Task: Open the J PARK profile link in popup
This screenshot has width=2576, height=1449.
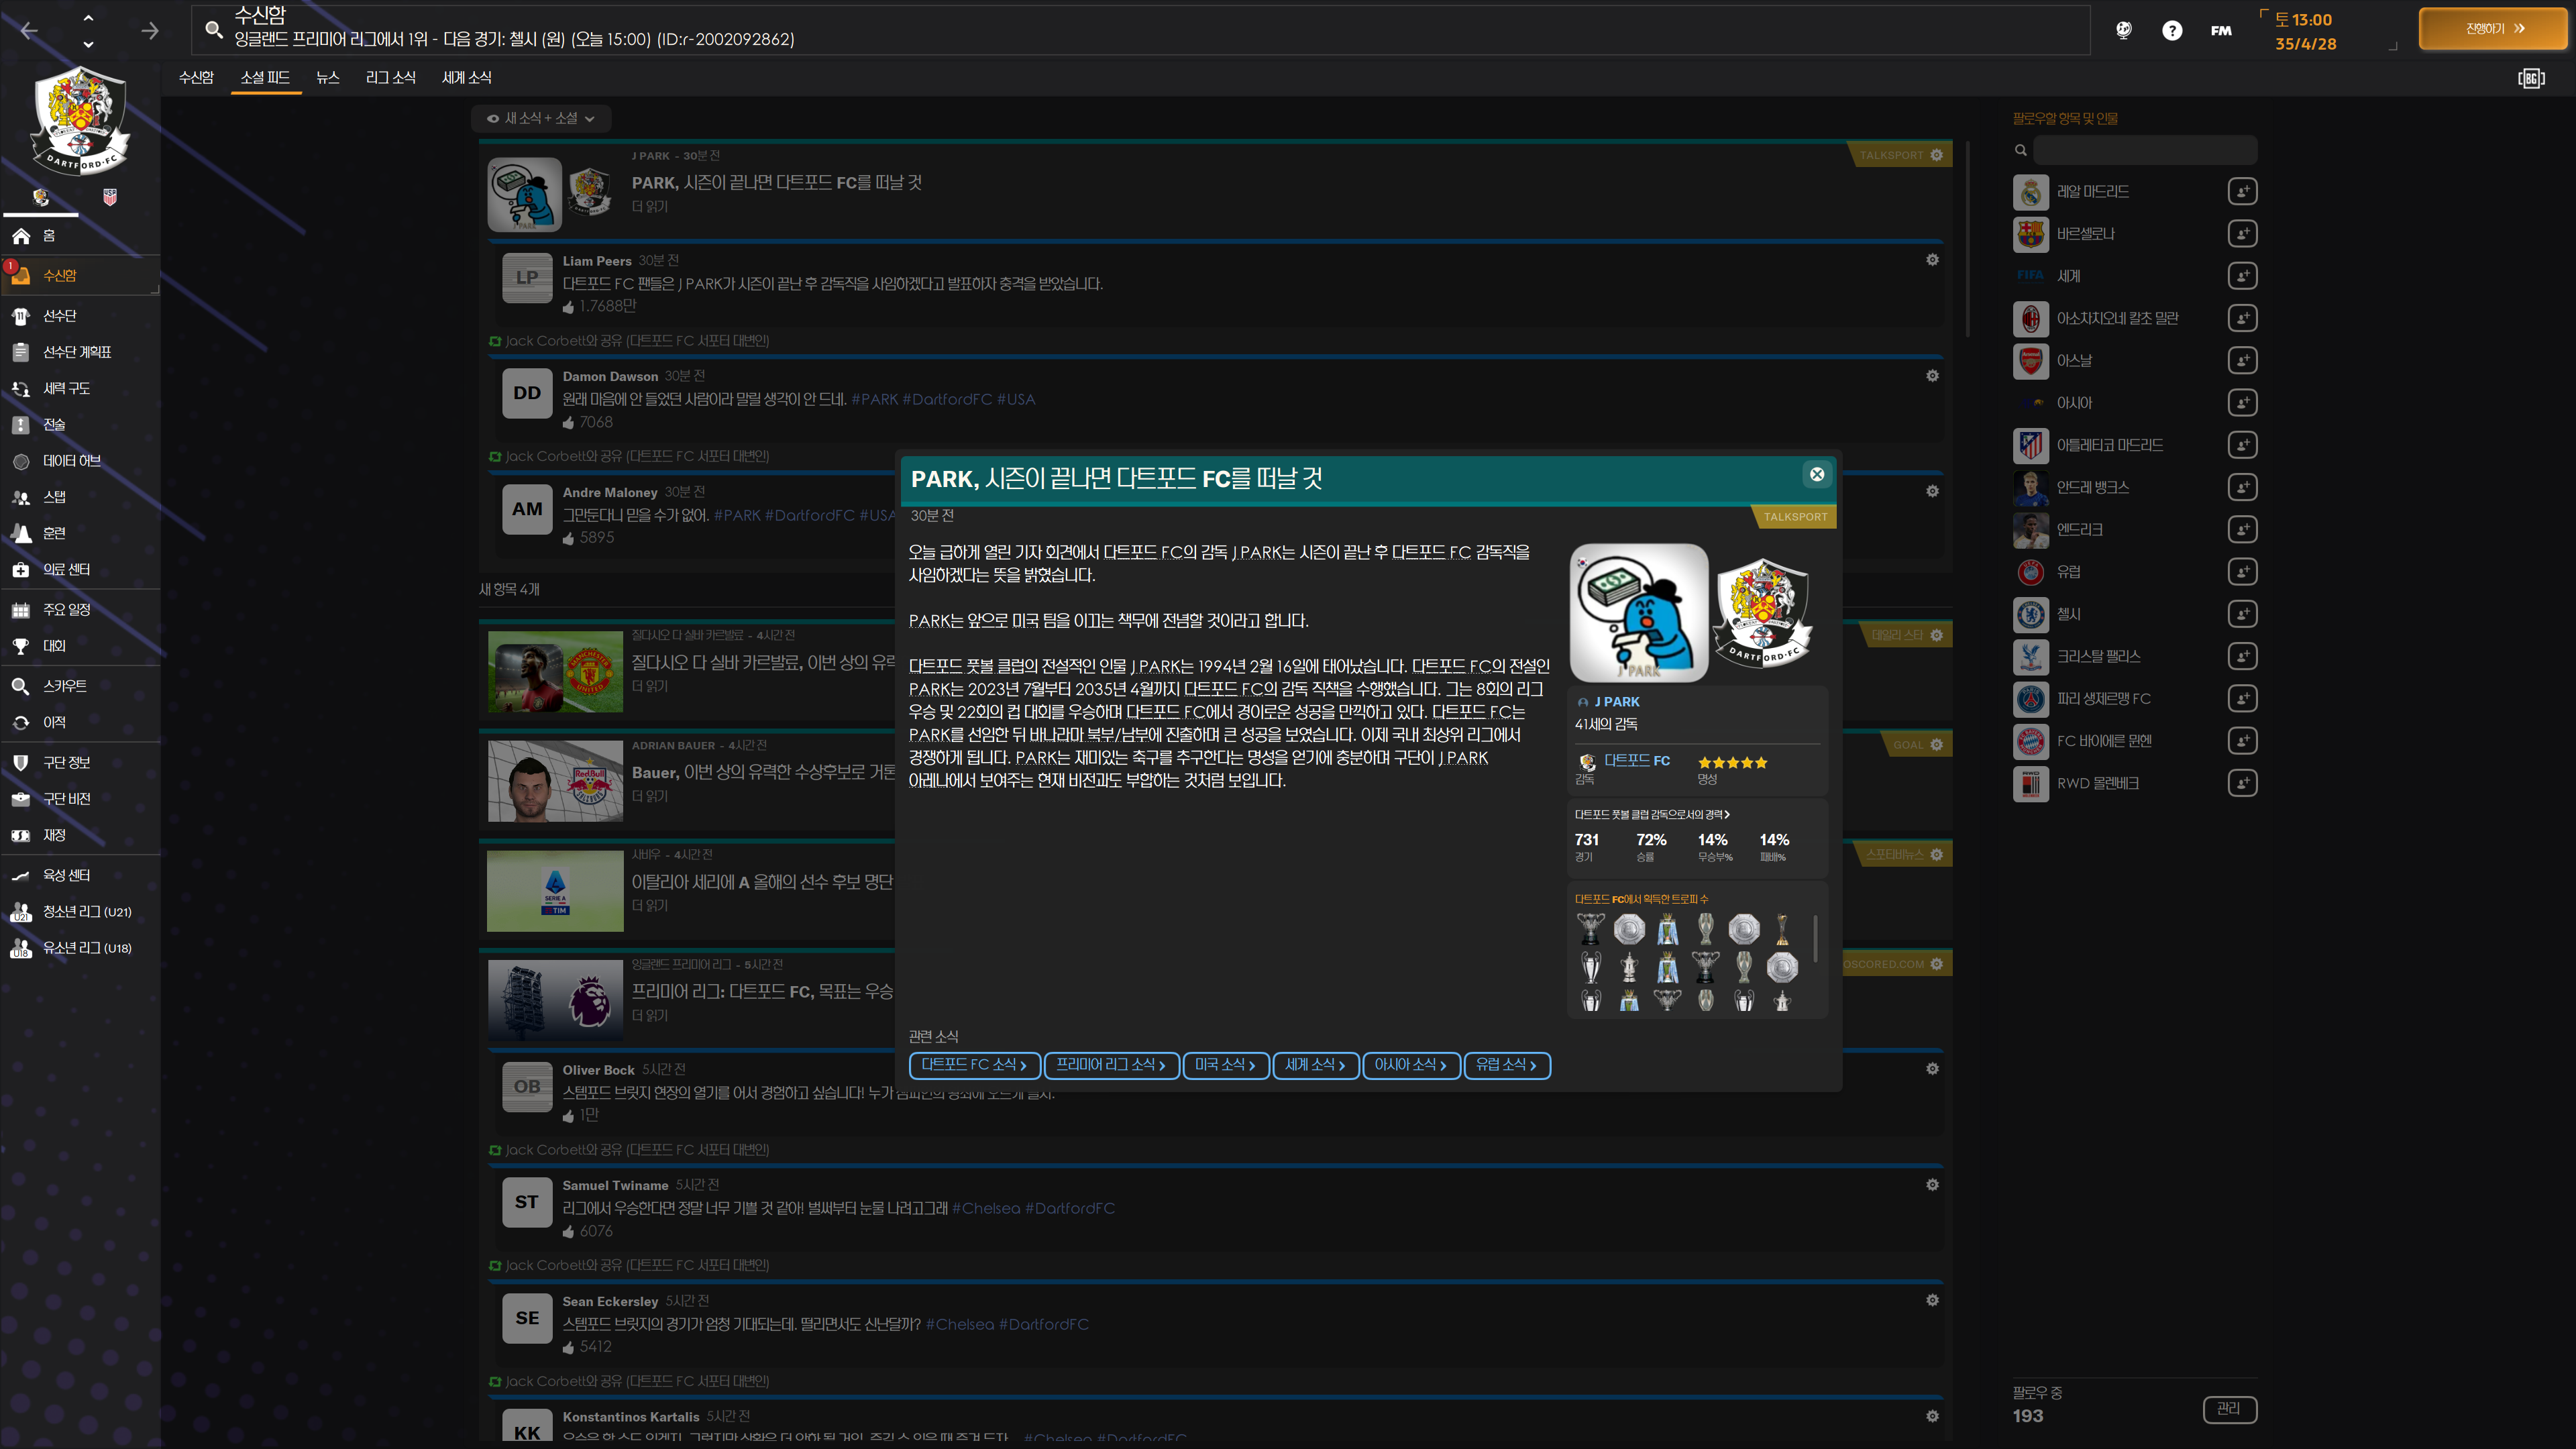Action: click(1616, 702)
